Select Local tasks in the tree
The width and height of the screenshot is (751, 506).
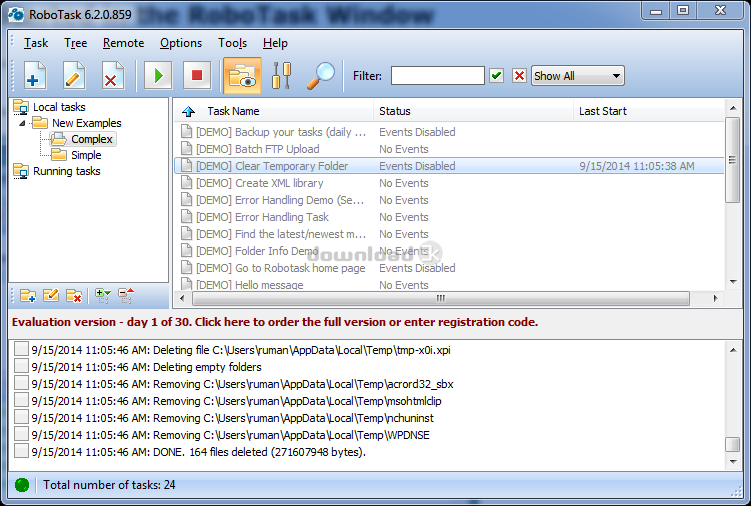pos(59,107)
